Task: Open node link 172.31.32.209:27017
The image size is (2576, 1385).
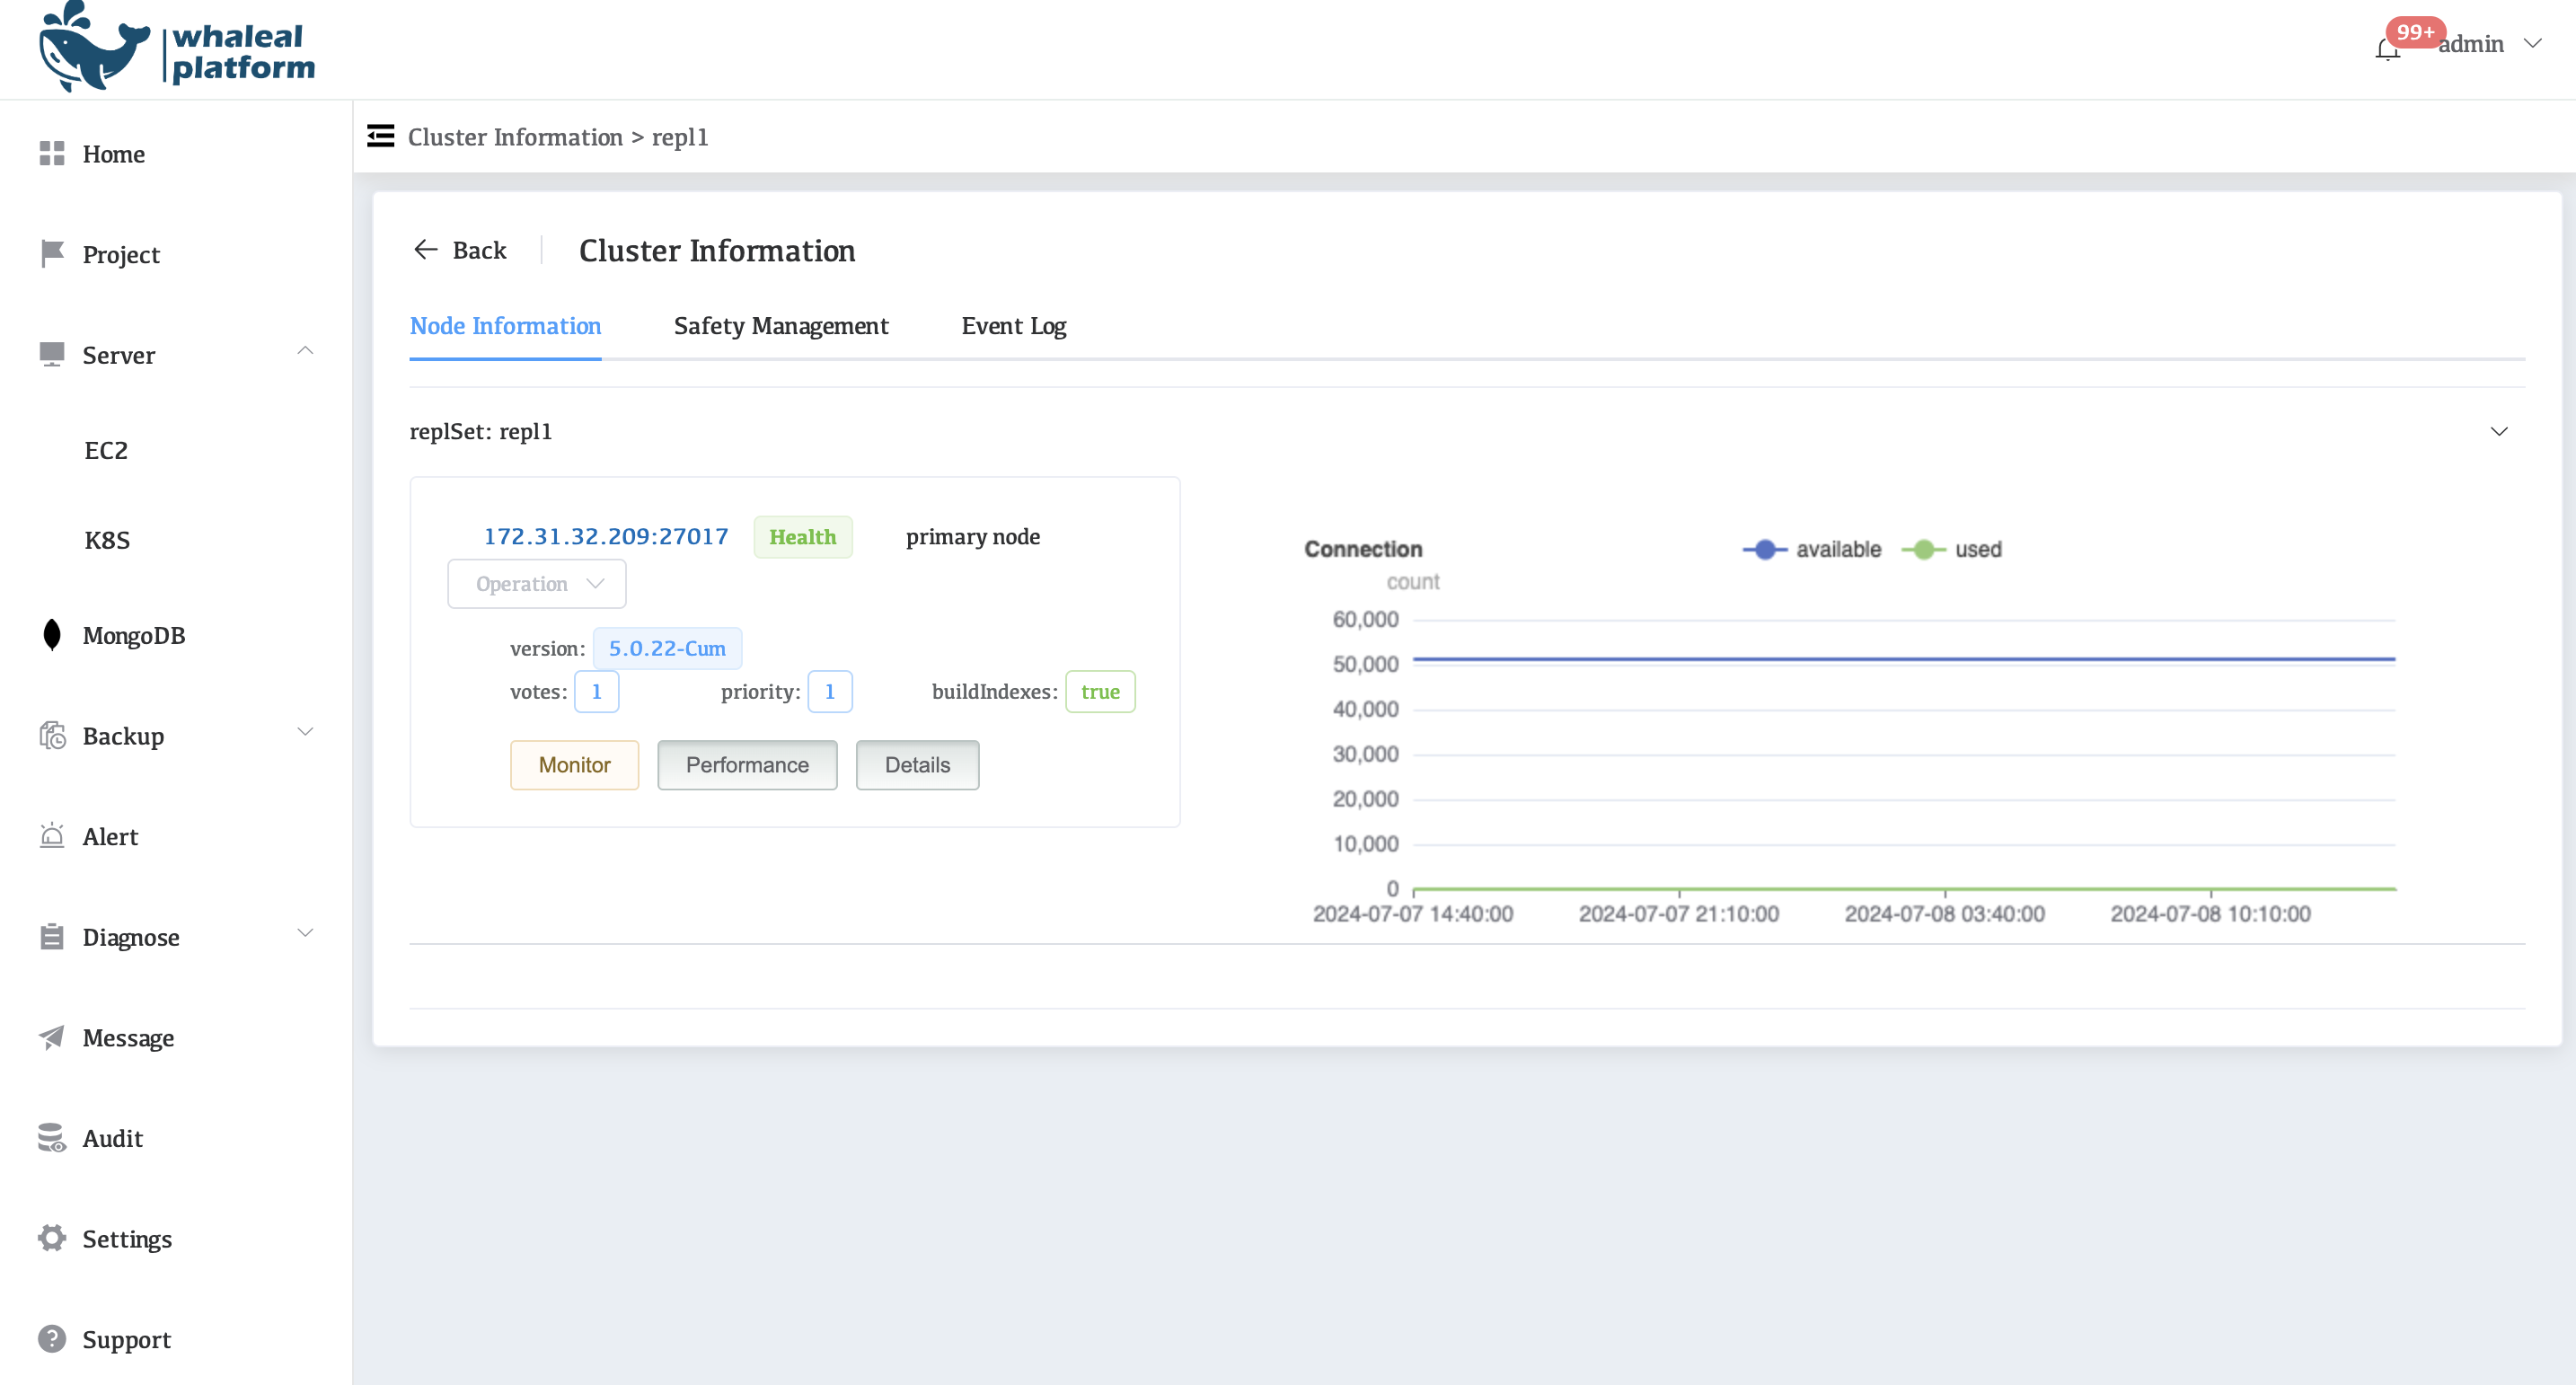Action: [606, 536]
